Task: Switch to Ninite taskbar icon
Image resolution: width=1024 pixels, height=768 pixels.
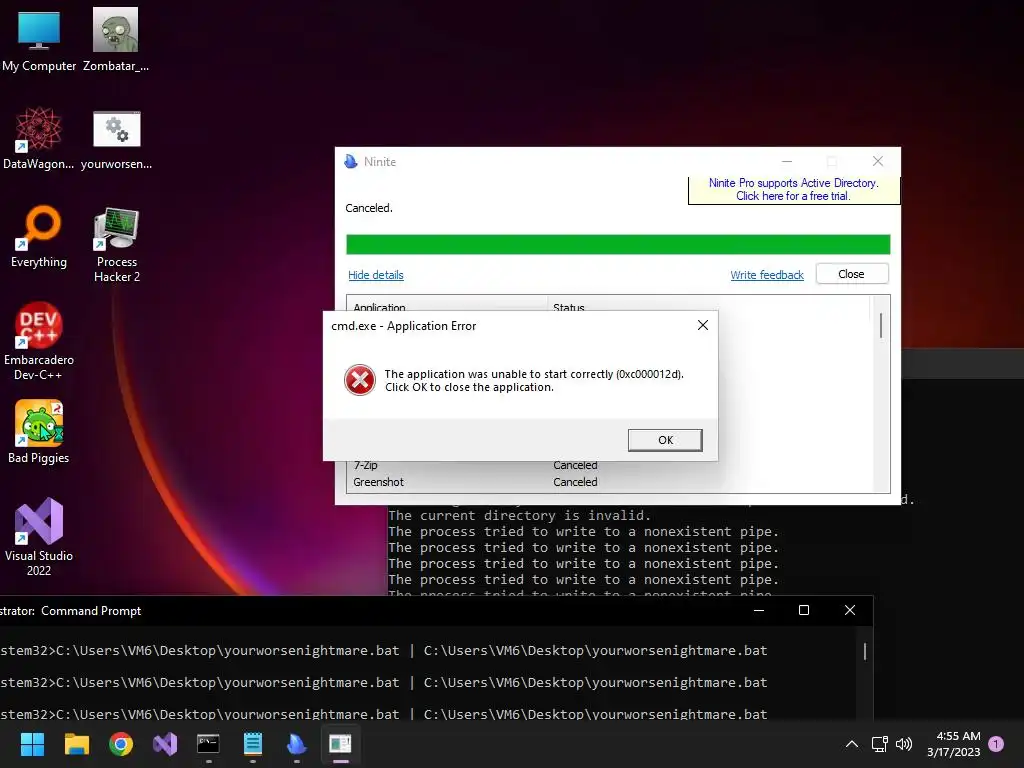Action: (x=296, y=744)
